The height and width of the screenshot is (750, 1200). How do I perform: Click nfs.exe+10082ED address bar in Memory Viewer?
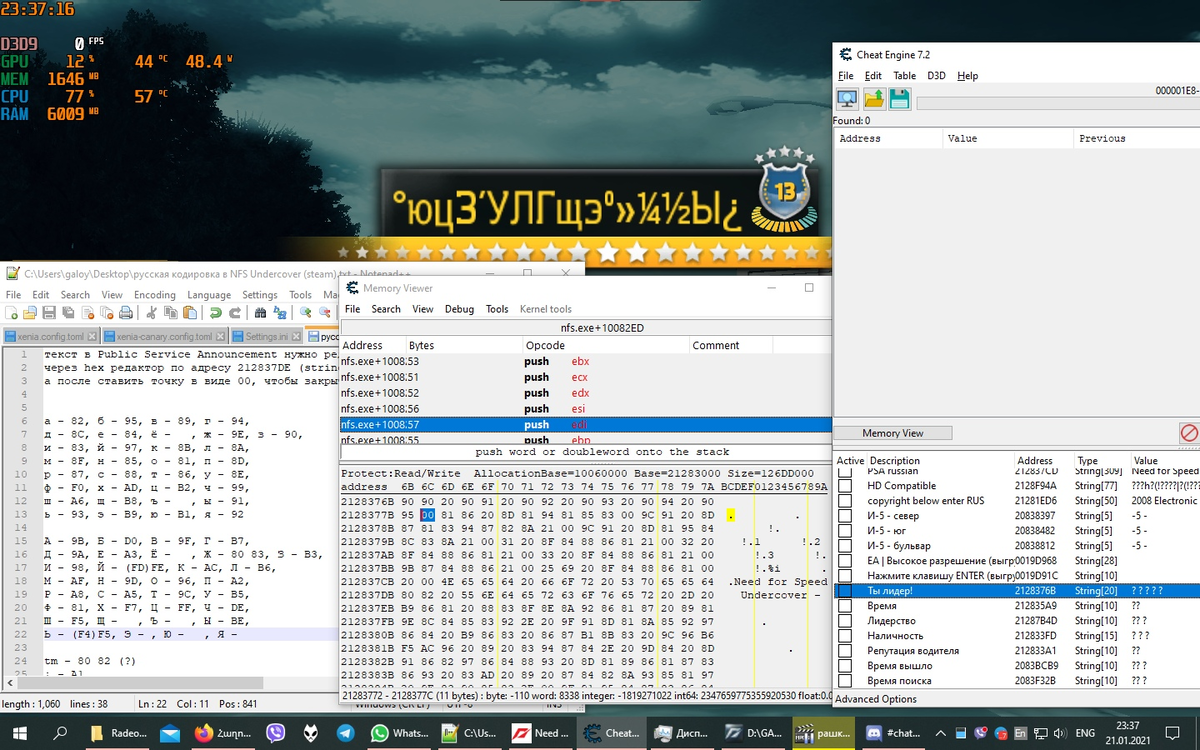pyautogui.click(x=585, y=328)
